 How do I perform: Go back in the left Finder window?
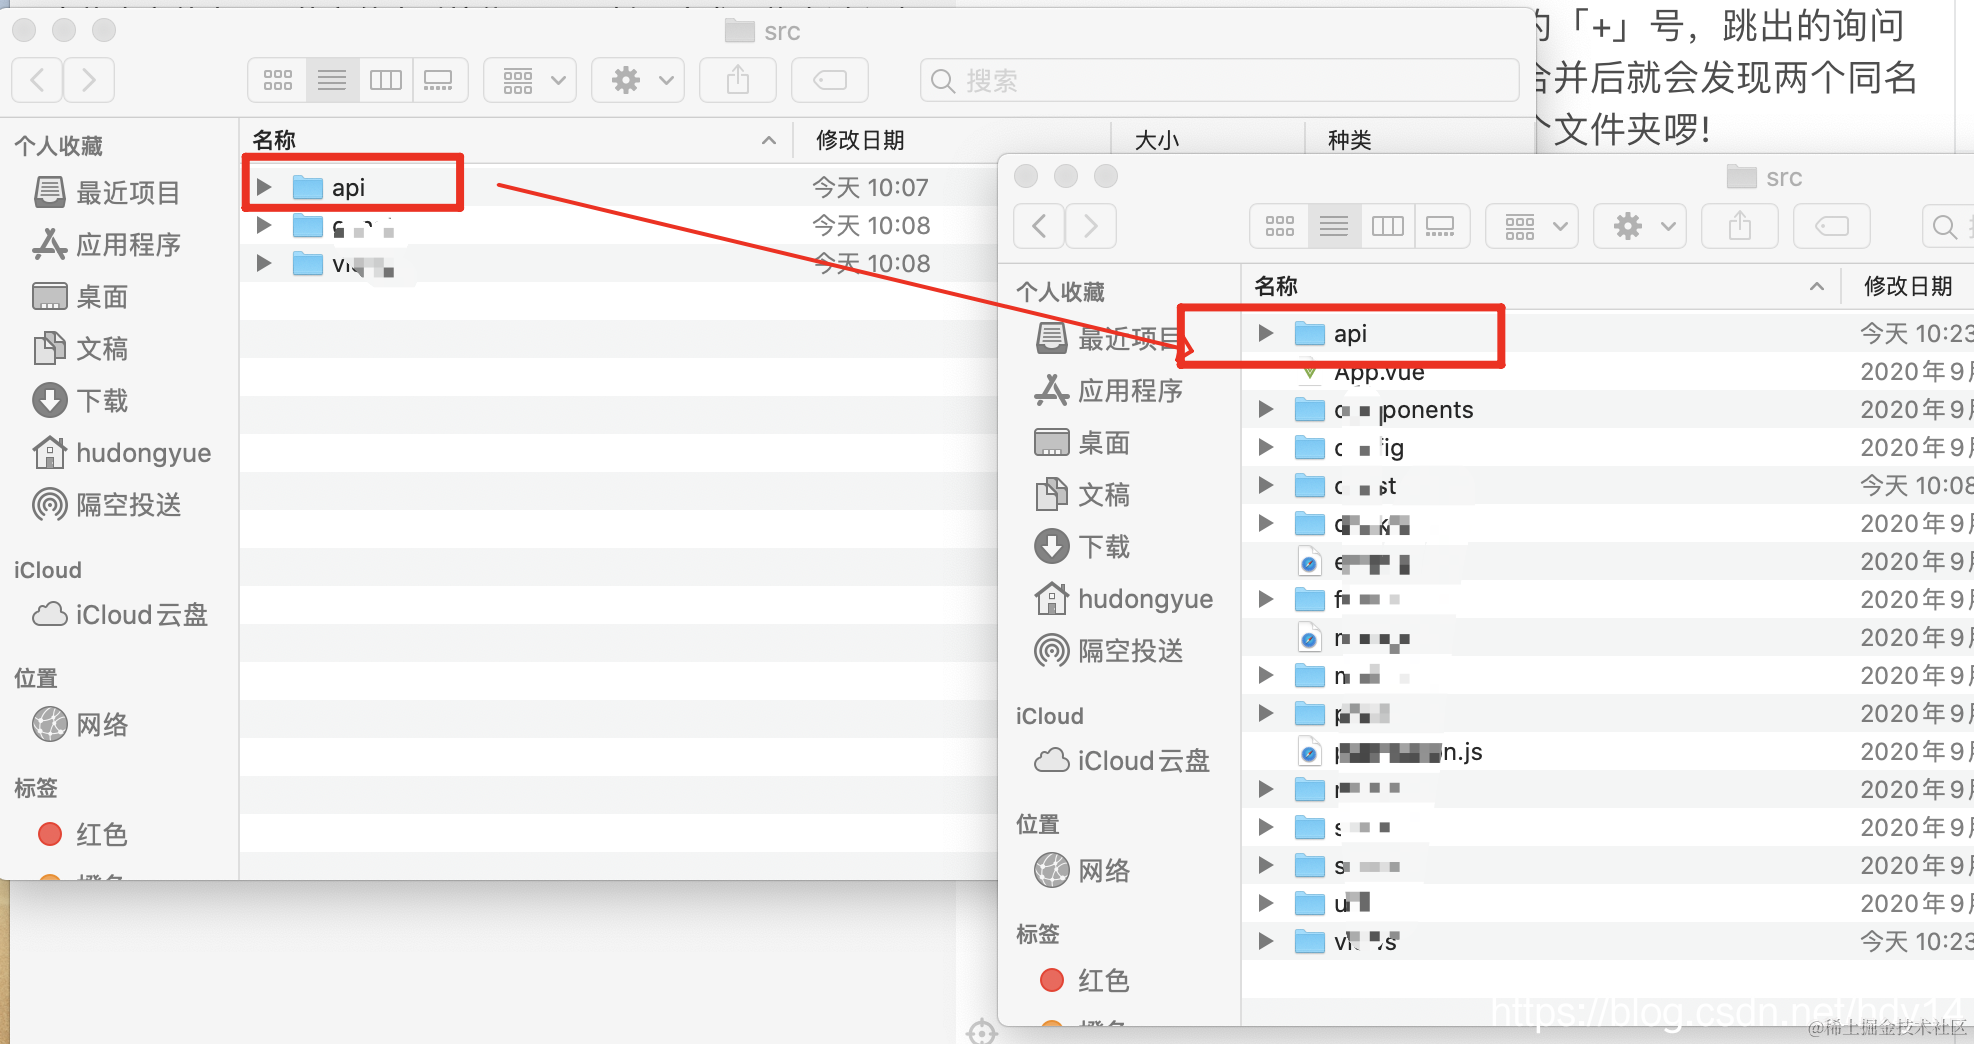[x=38, y=80]
